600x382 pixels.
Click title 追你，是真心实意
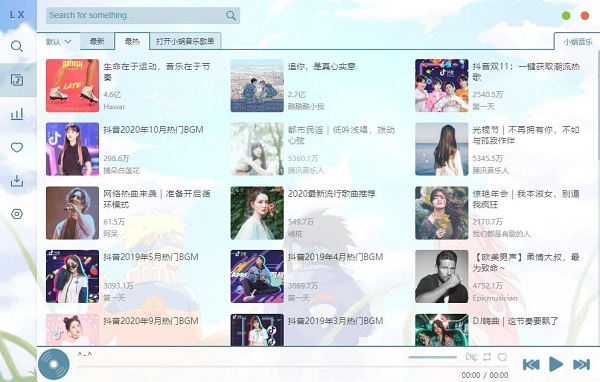point(321,66)
